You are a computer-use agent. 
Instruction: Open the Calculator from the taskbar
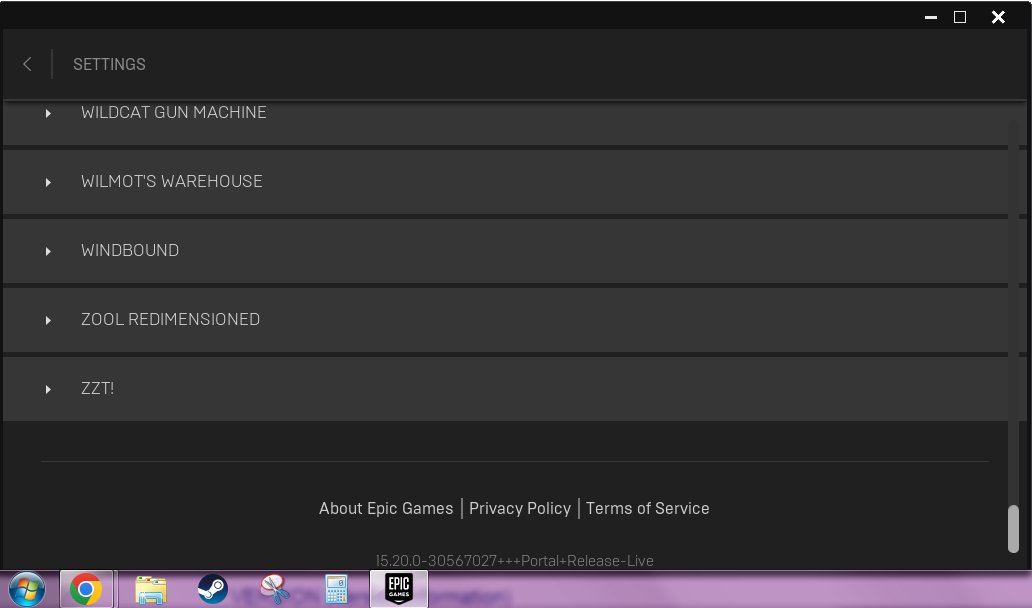[x=335, y=589]
